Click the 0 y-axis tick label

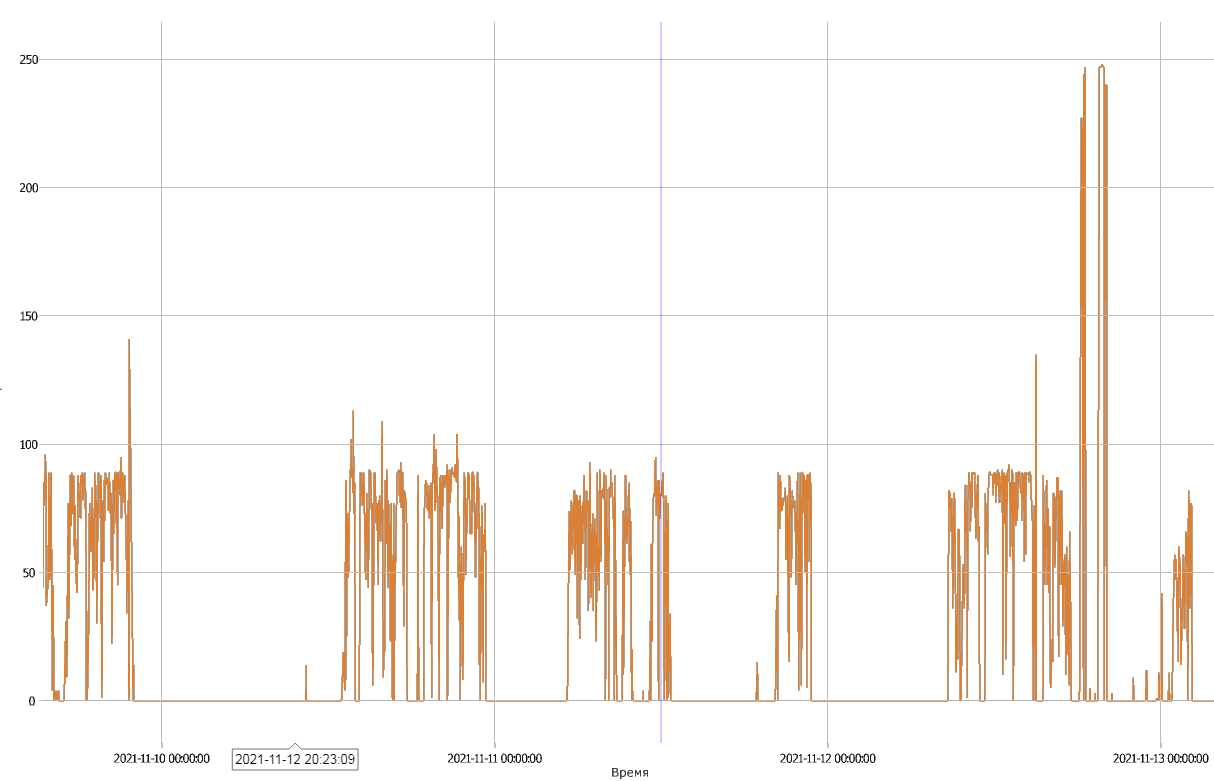tap(32, 701)
